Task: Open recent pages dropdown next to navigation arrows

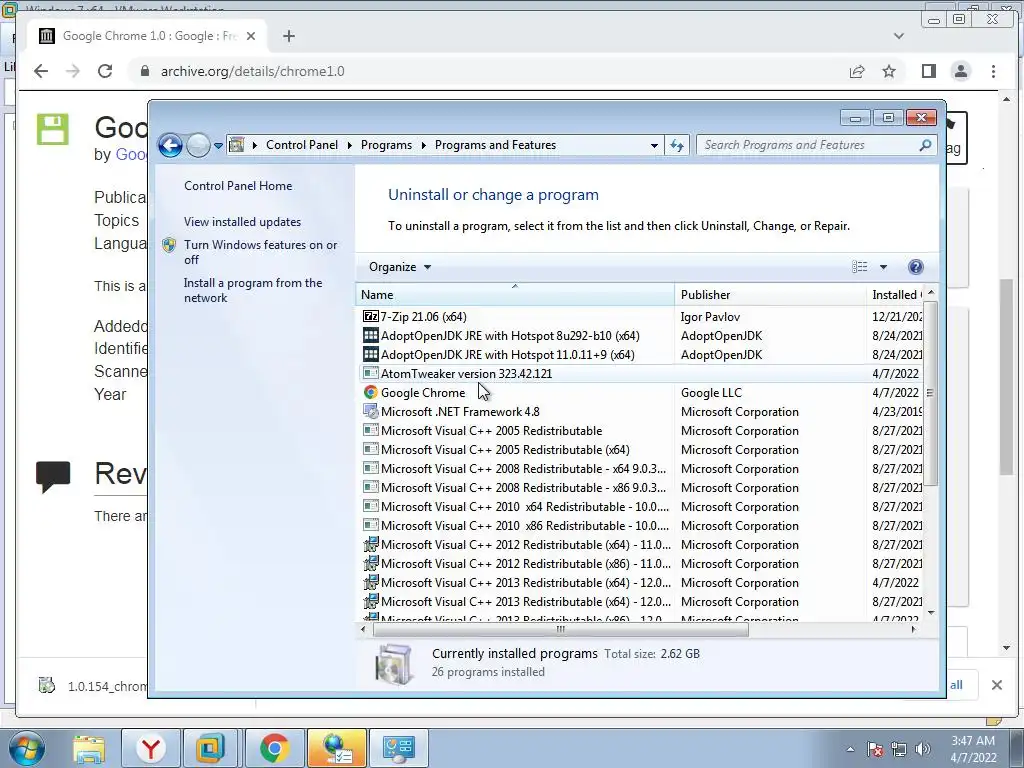Action: tap(218, 146)
